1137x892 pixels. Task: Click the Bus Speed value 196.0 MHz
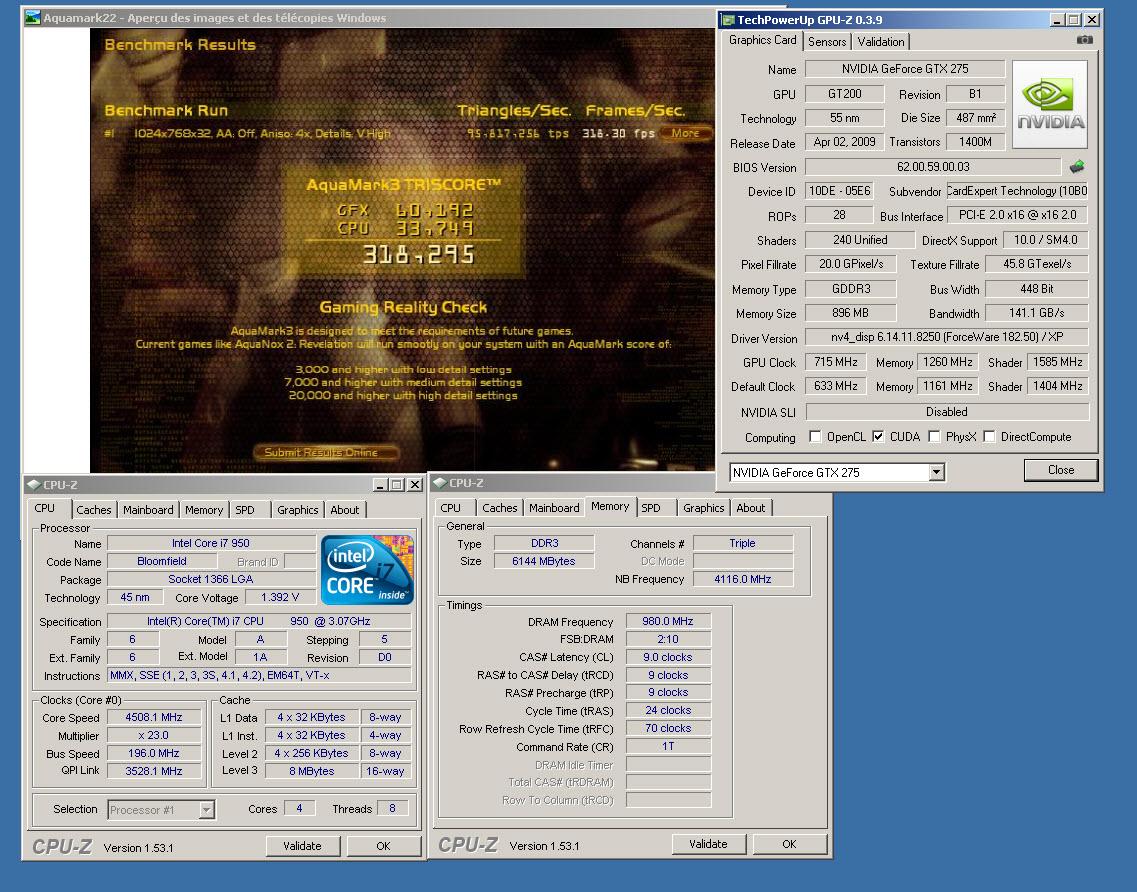pos(154,753)
